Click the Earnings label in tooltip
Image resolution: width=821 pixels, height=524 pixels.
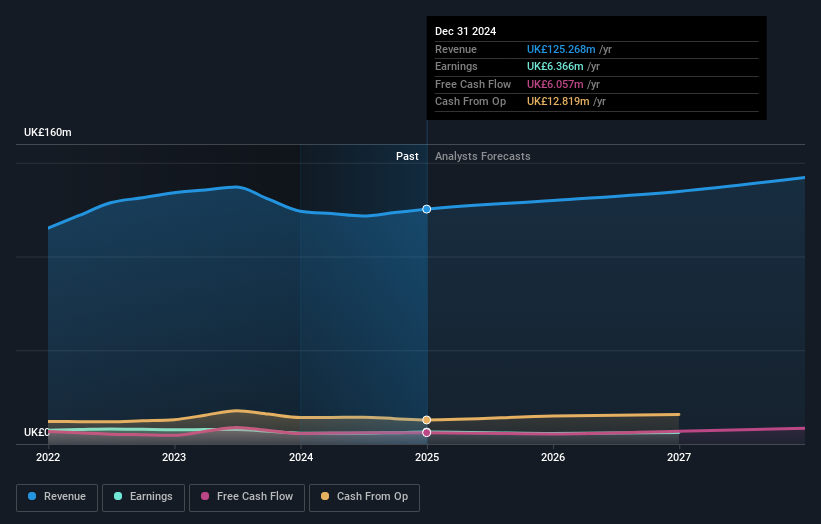456,66
